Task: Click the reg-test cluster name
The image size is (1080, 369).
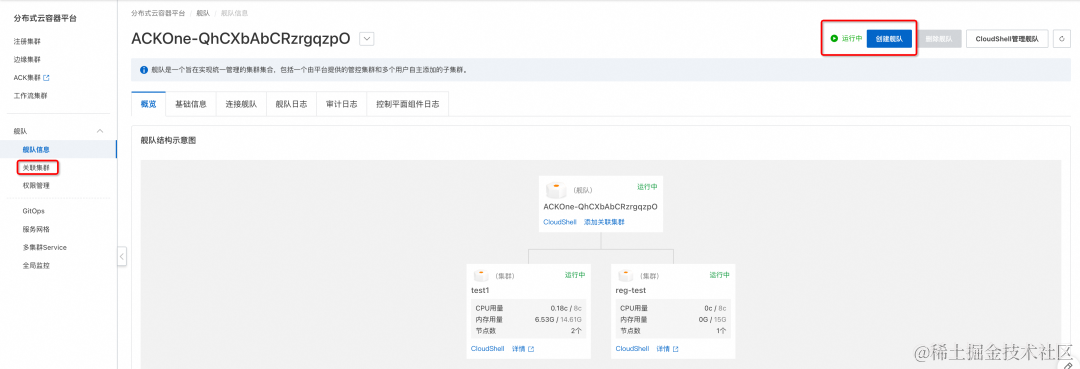Action: click(x=630, y=291)
